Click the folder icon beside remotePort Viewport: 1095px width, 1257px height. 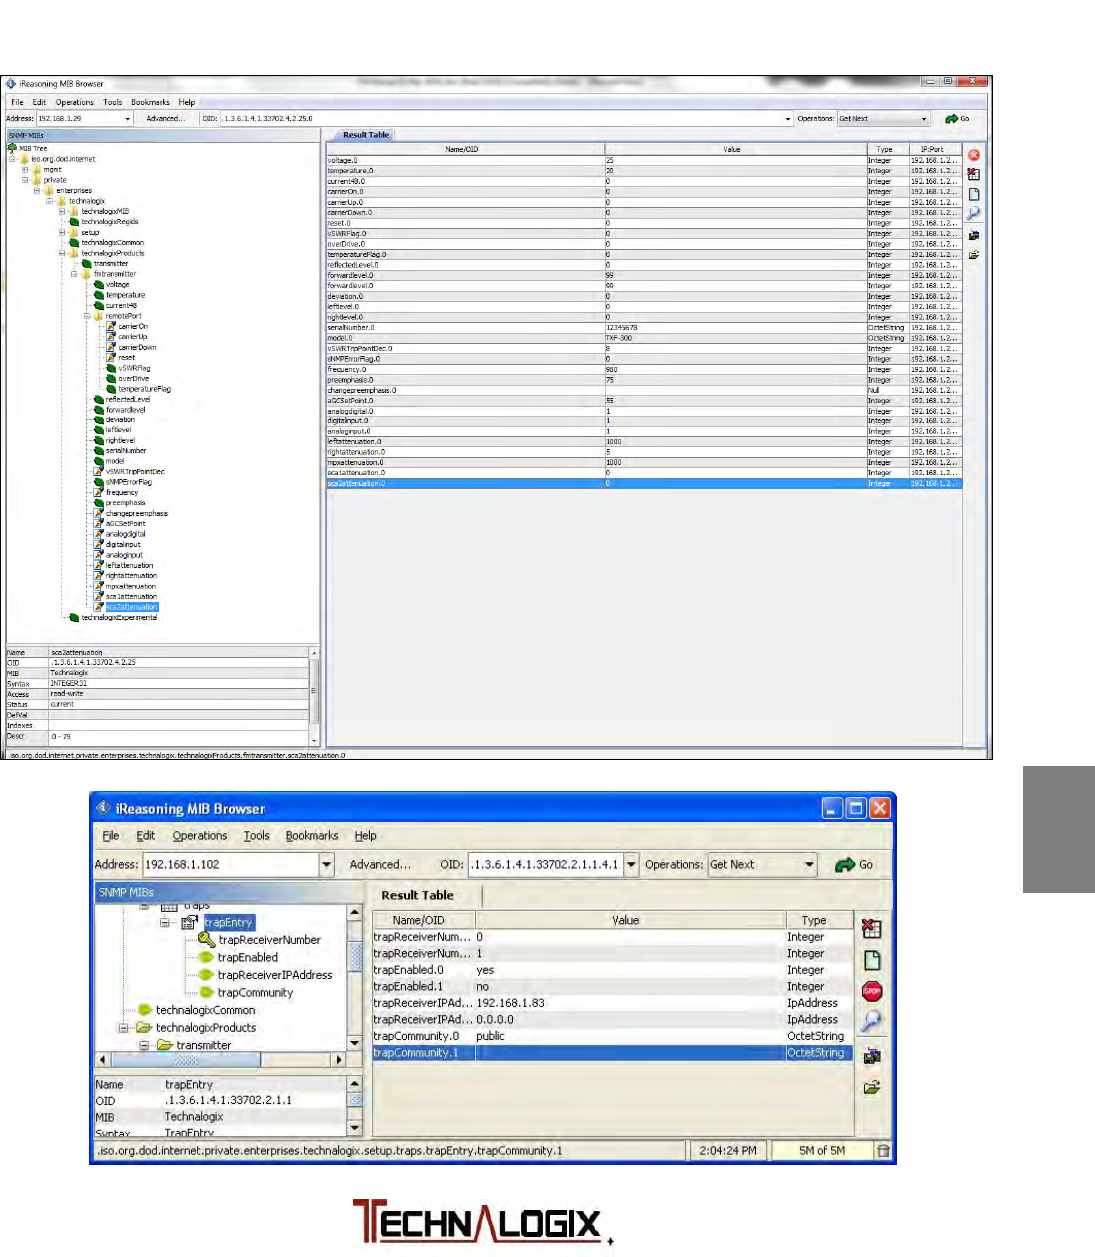[x=99, y=316]
